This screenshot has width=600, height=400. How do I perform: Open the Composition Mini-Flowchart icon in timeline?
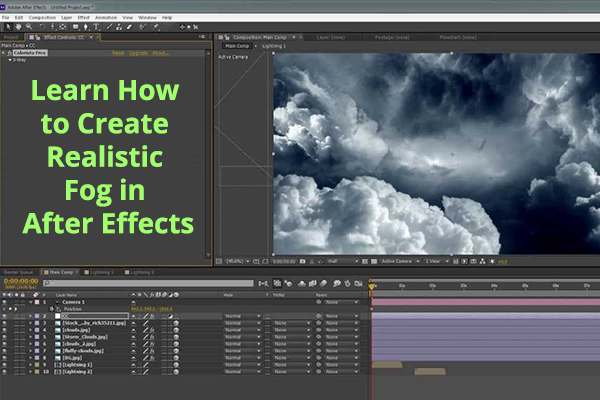[263, 284]
